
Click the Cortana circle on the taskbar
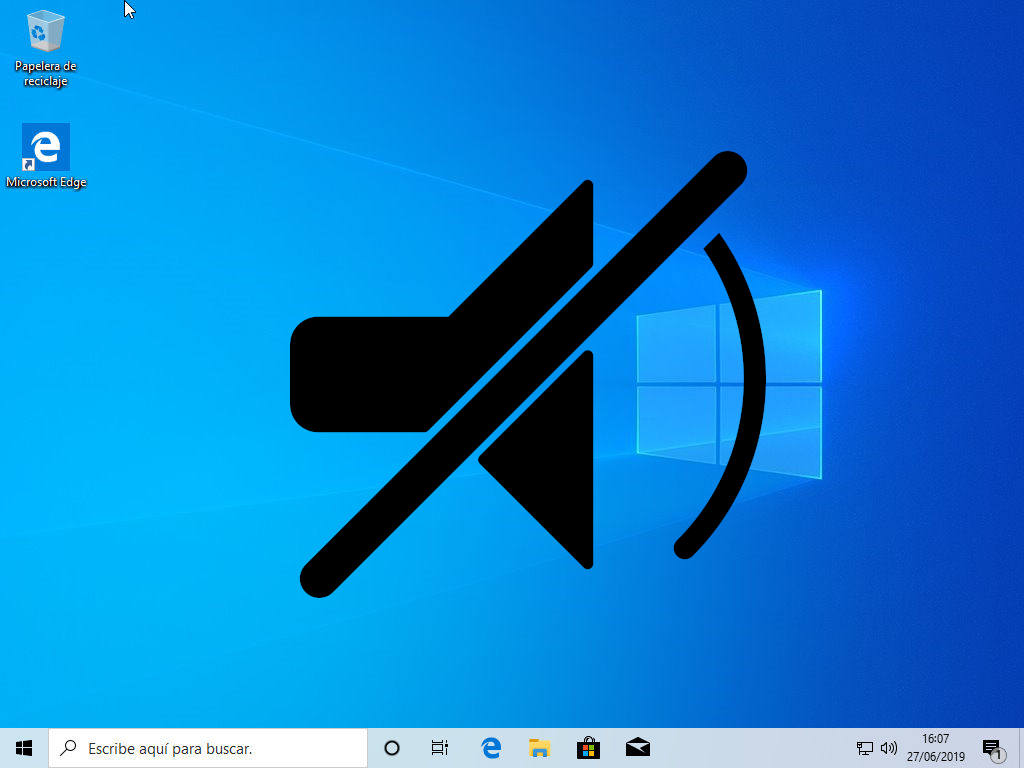(x=392, y=747)
